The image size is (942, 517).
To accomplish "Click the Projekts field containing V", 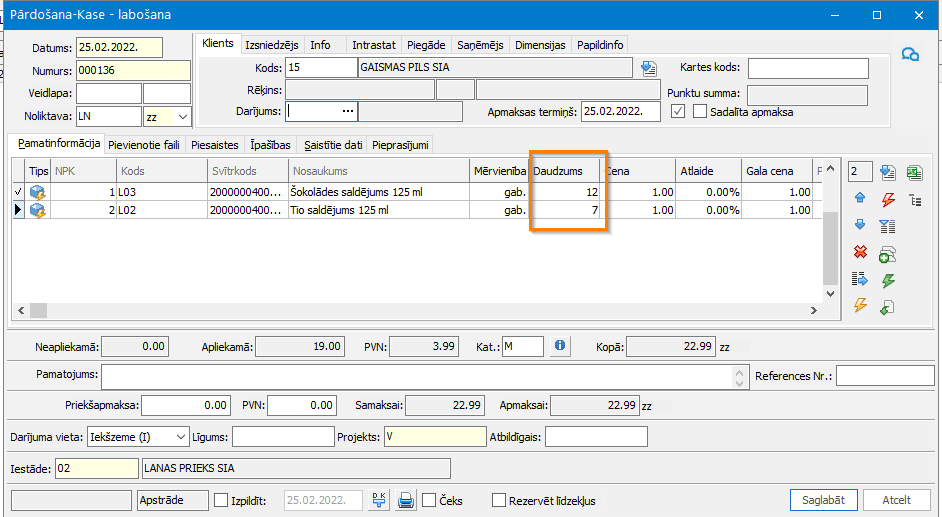I will point(435,437).
